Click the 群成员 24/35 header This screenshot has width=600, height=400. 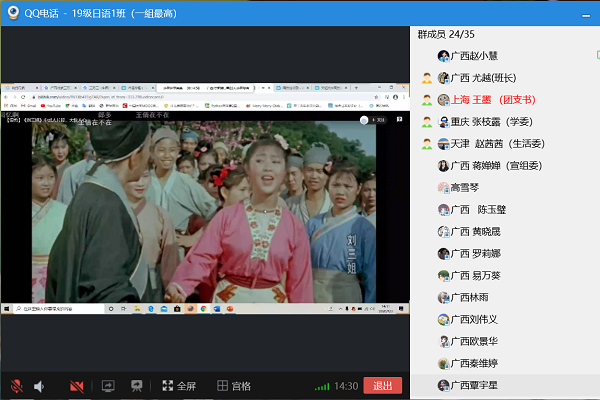[x=446, y=34]
